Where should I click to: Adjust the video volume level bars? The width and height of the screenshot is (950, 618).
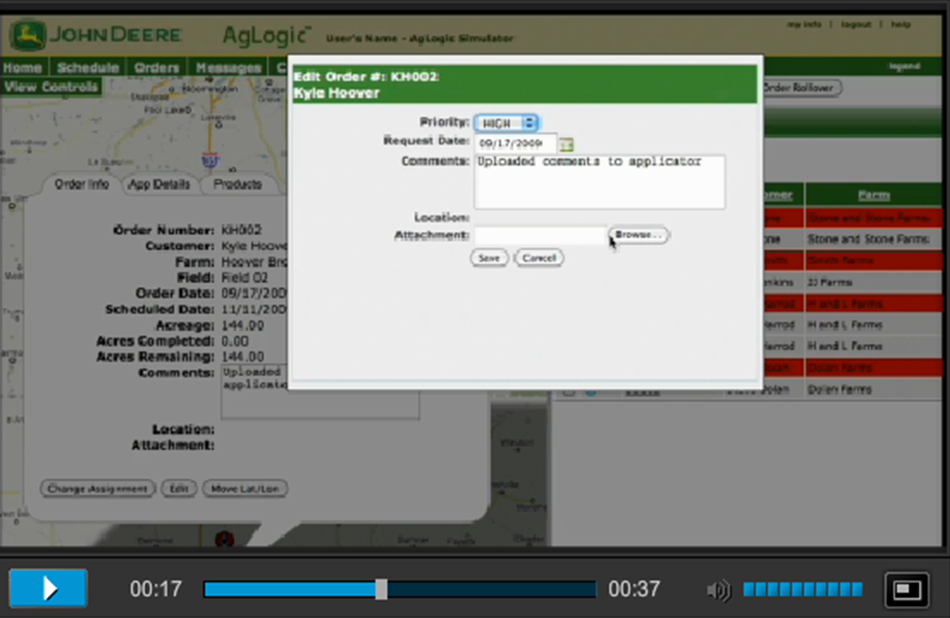coord(803,589)
